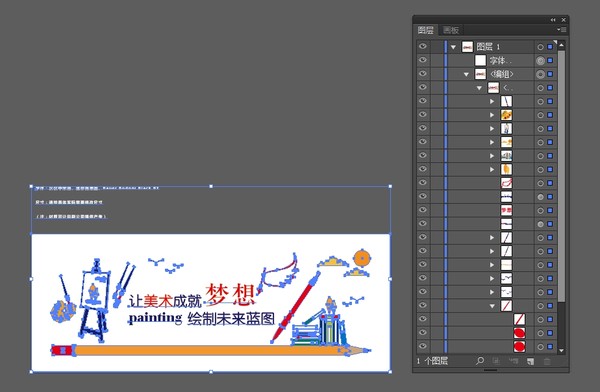Click selection square of easel thumbnail row
Image resolution: width=600 pixels, height=392 pixels.
pyautogui.click(x=550, y=129)
